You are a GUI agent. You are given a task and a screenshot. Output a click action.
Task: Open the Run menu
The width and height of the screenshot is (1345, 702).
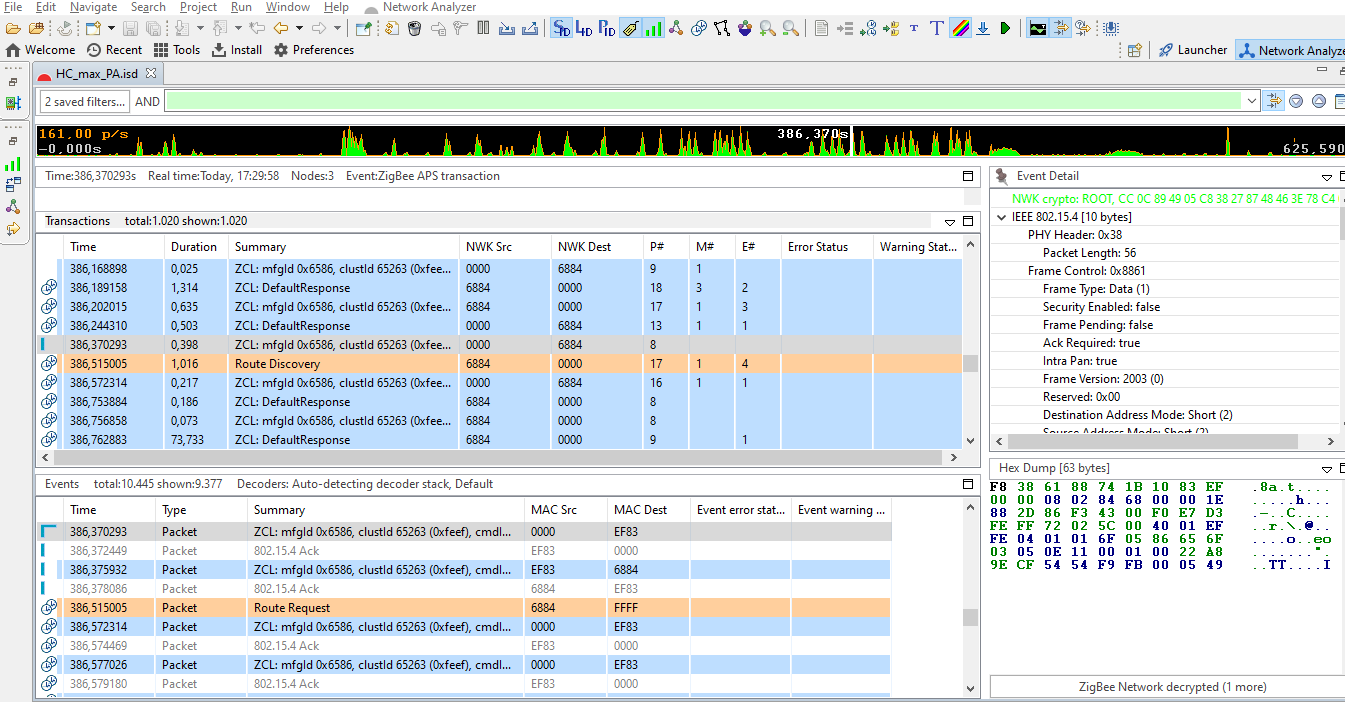241,7
